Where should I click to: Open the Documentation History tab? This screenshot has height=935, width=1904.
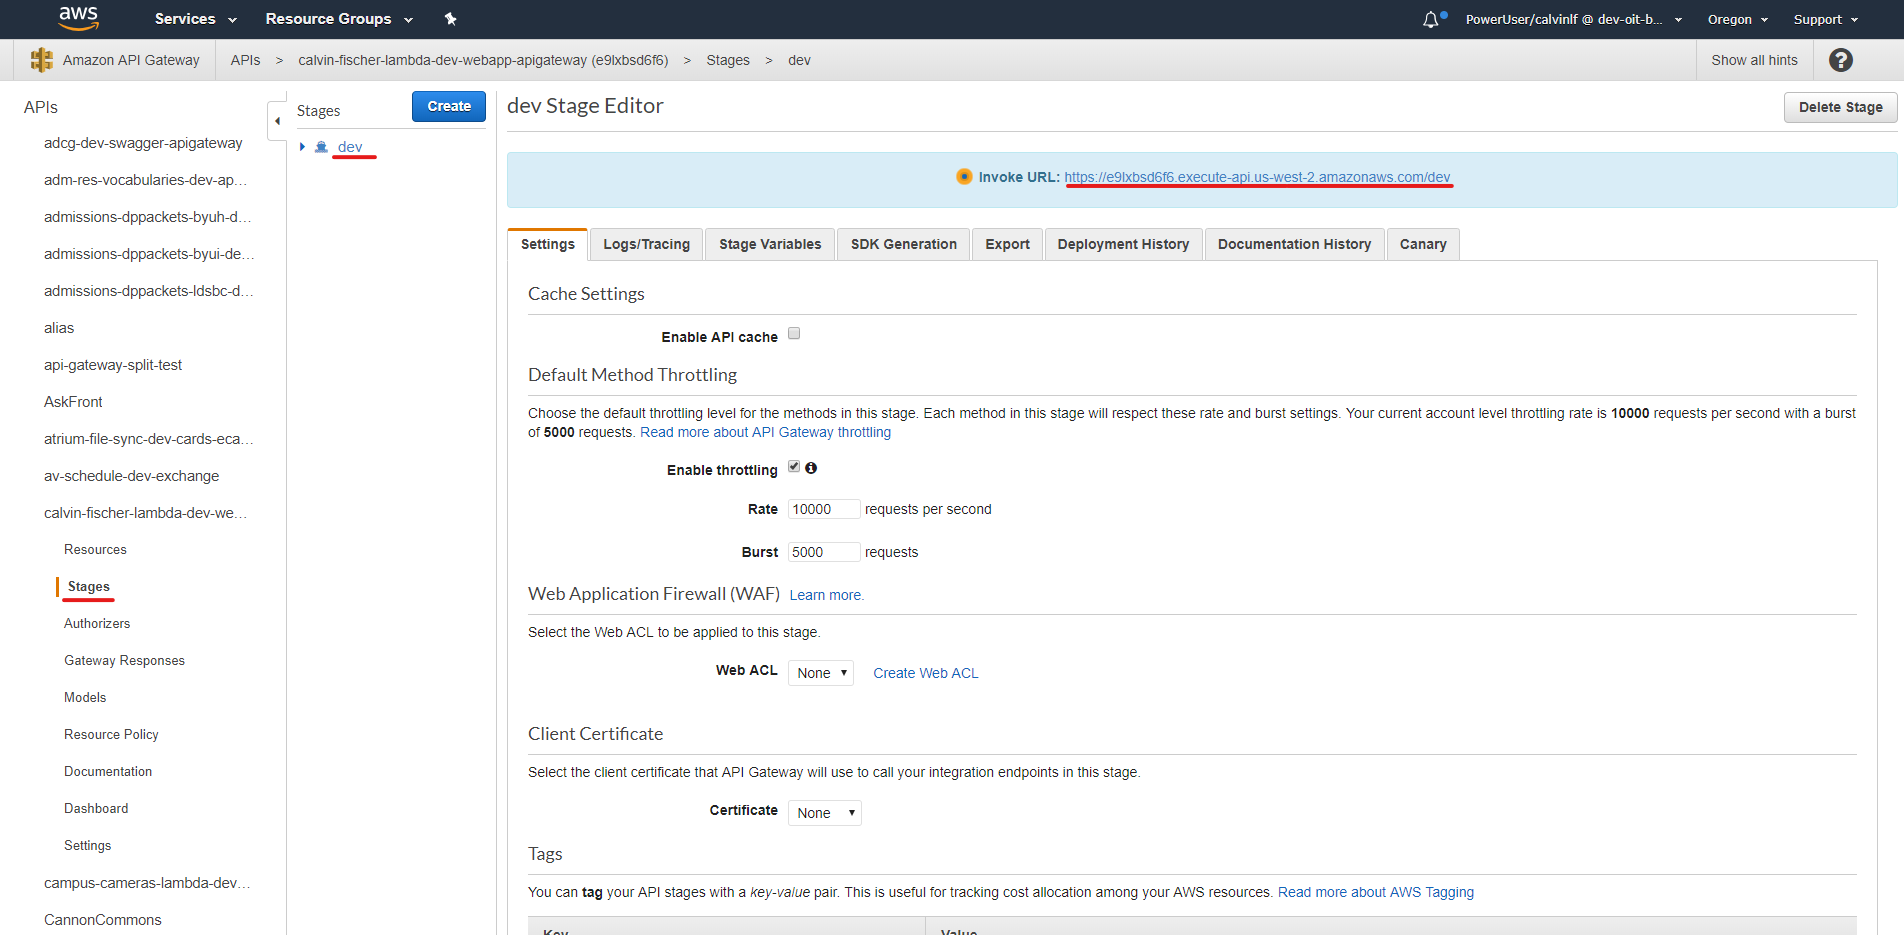click(1294, 244)
